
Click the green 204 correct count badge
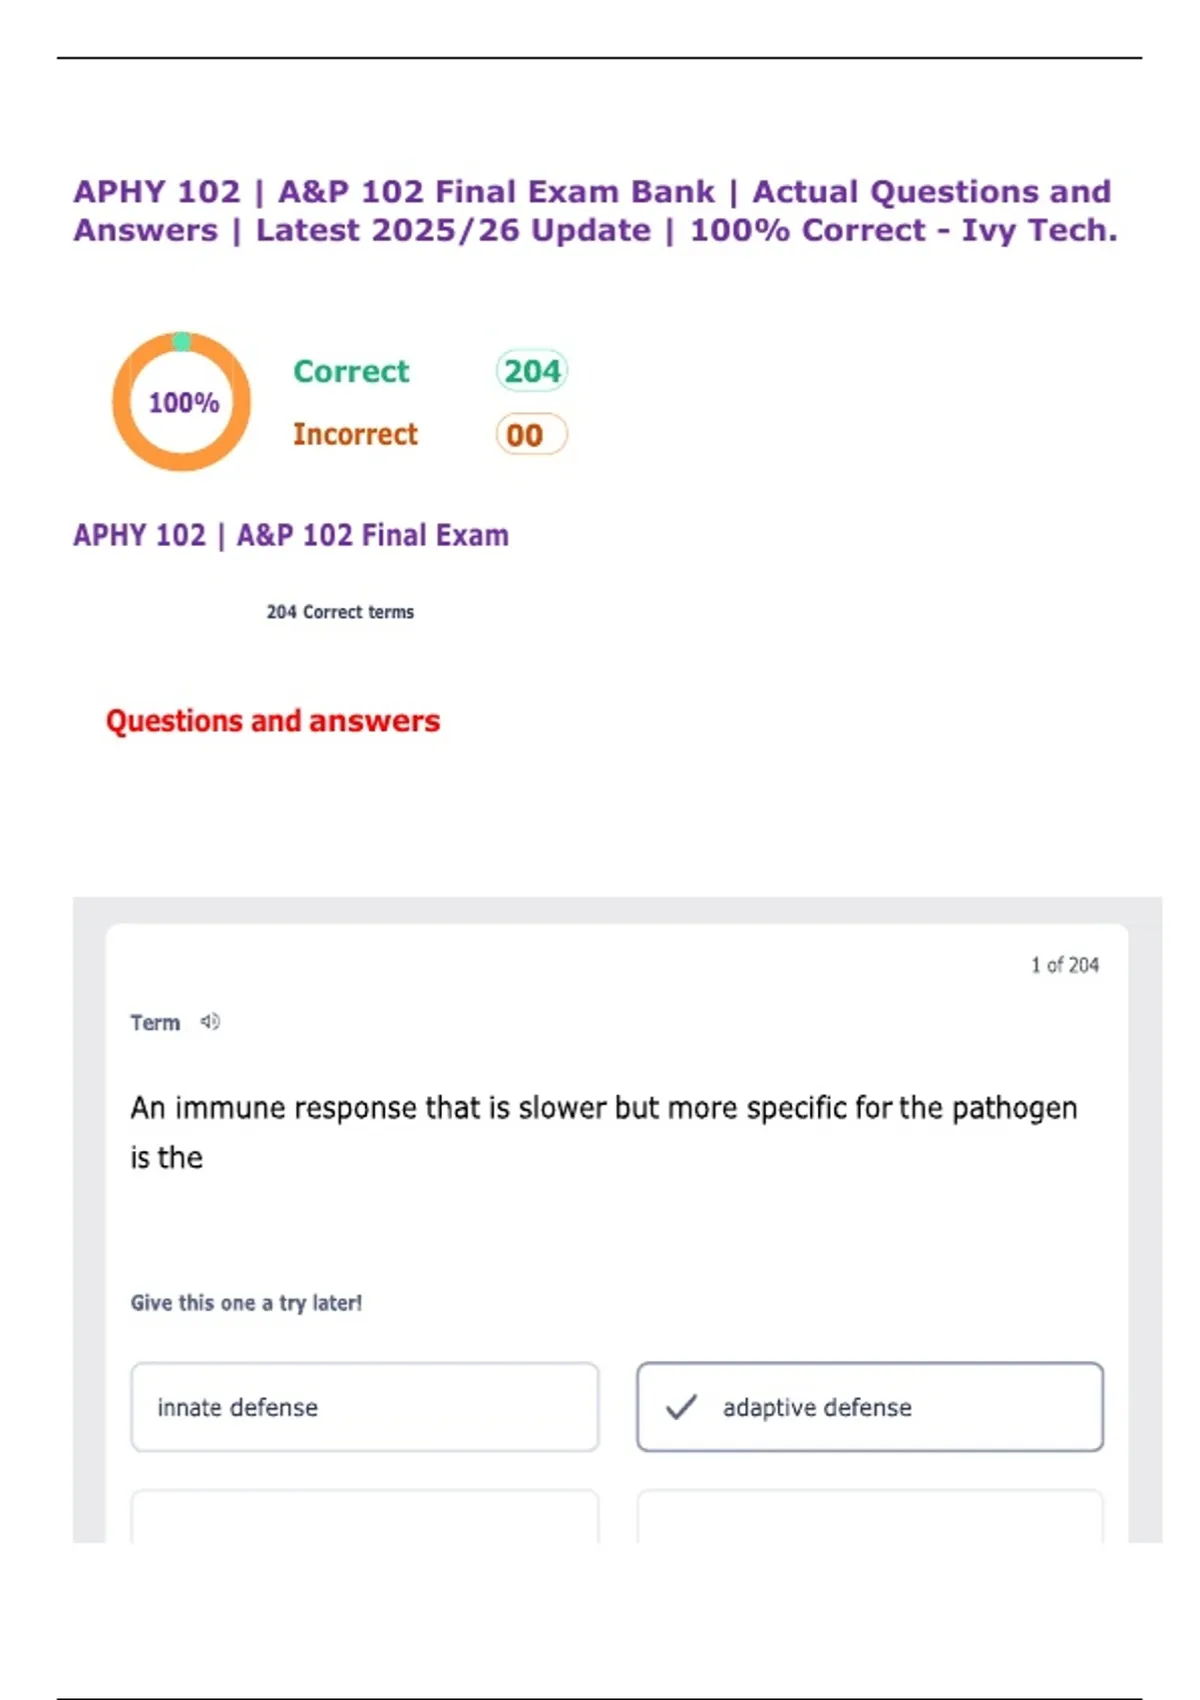532,371
